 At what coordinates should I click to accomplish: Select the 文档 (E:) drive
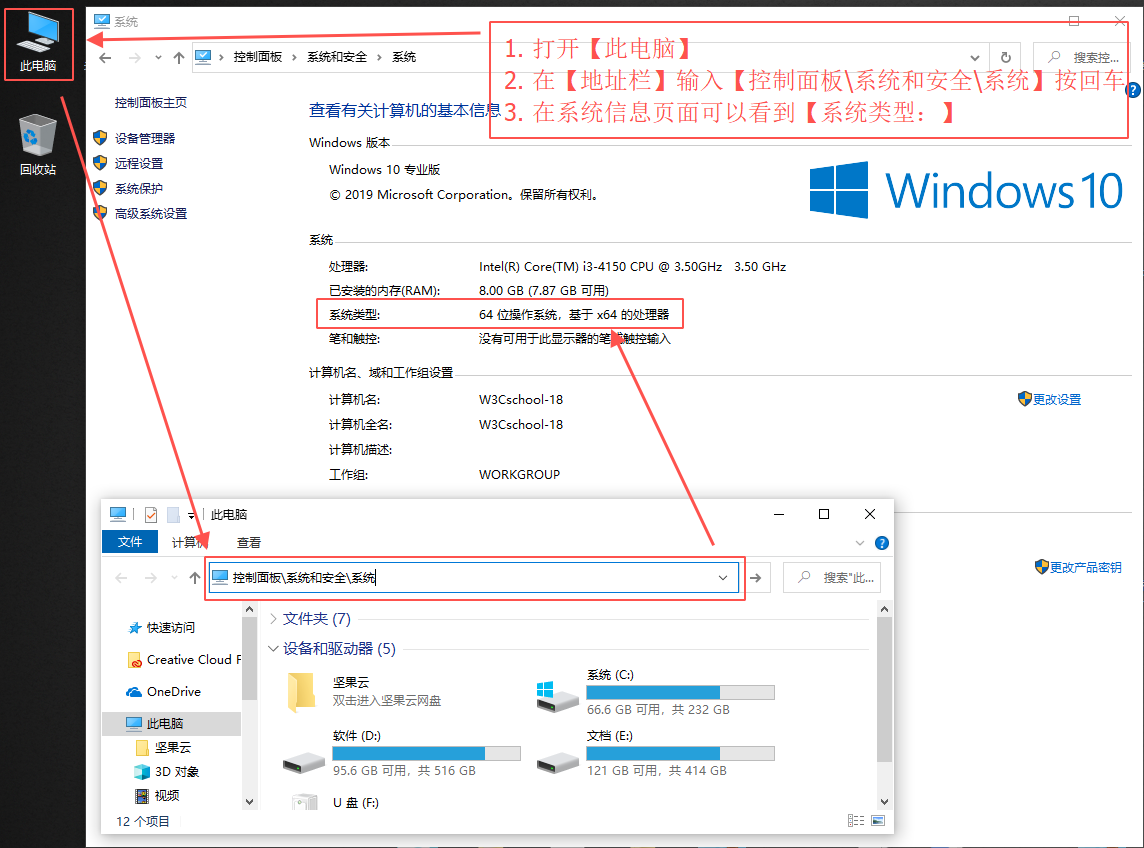(x=655, y=752)
